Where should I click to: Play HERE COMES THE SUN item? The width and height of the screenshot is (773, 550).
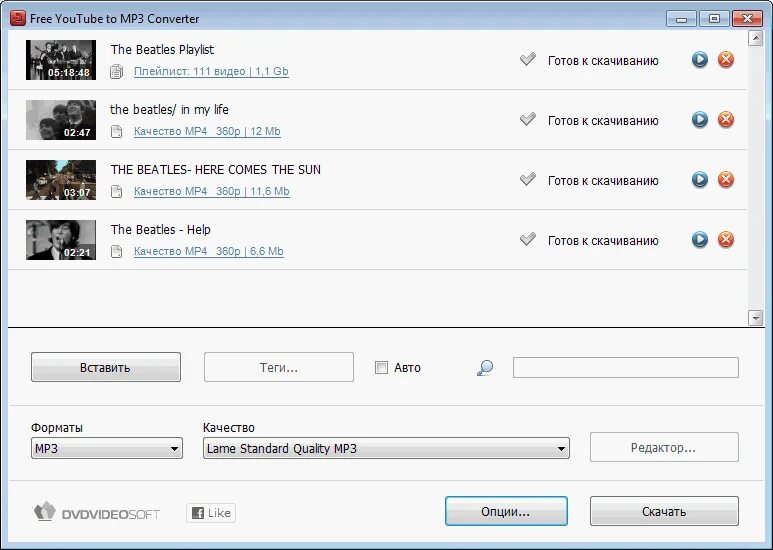700,179
